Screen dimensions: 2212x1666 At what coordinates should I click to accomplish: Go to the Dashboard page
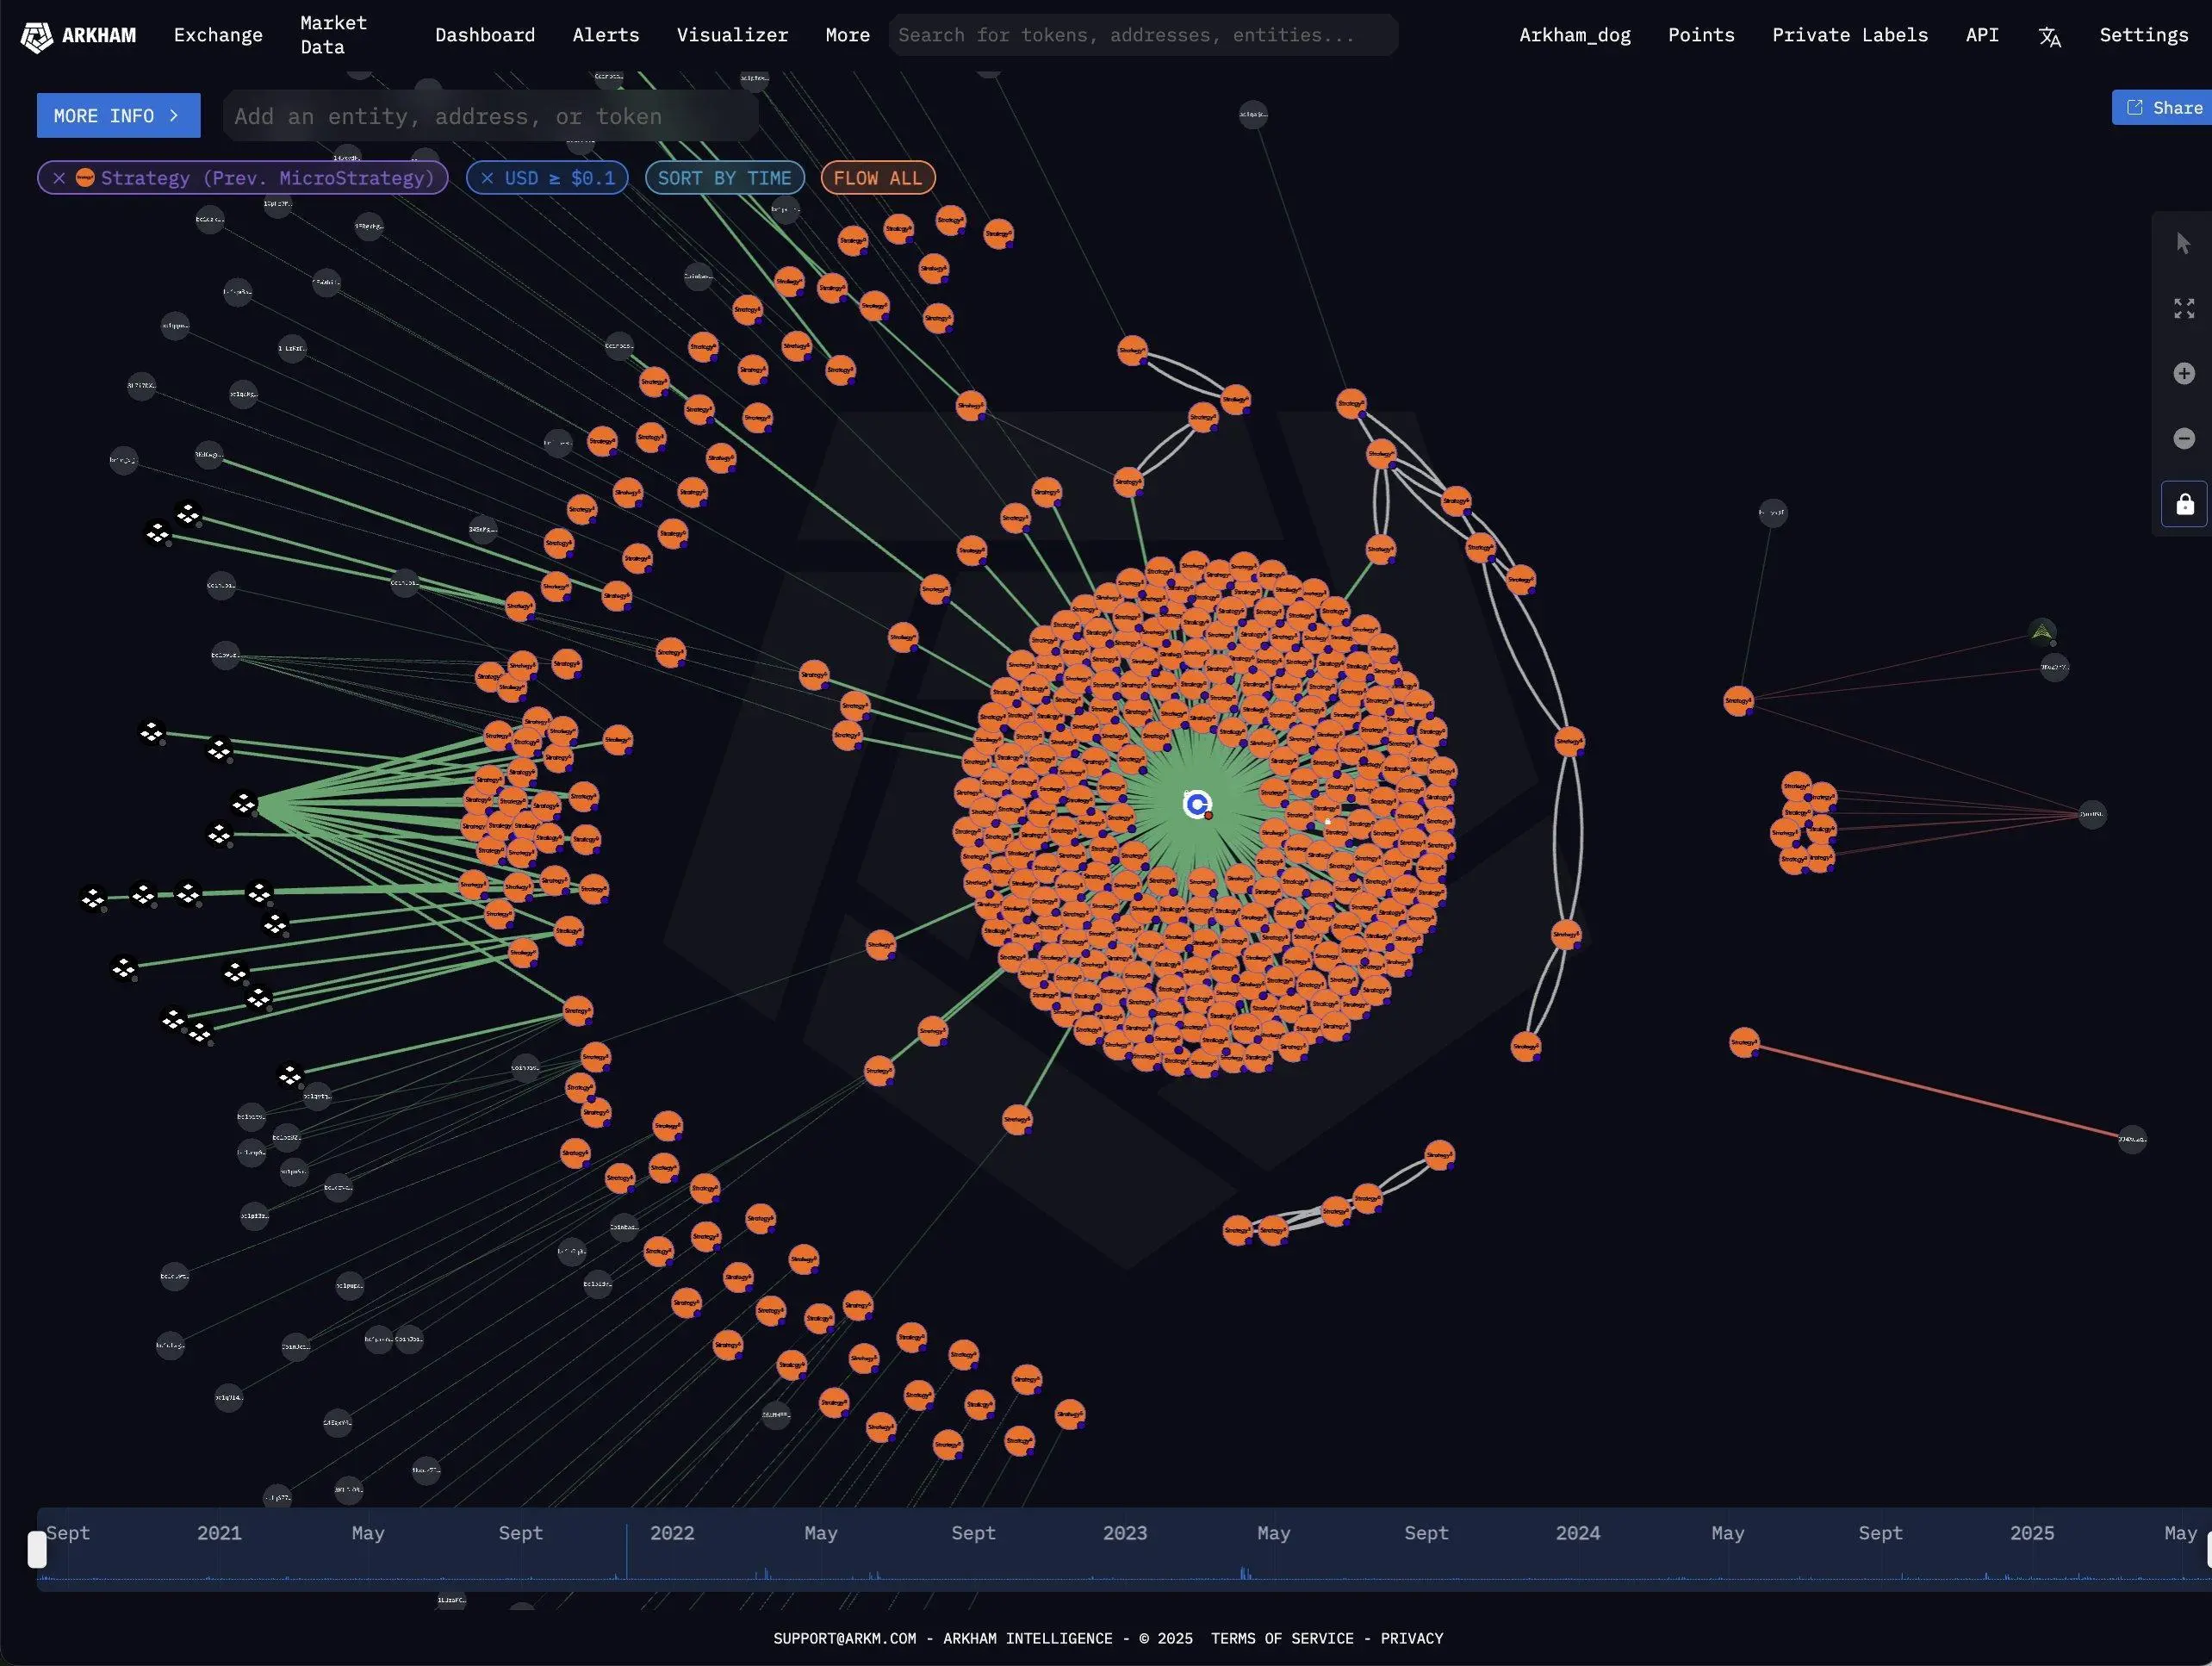(485, 35)
